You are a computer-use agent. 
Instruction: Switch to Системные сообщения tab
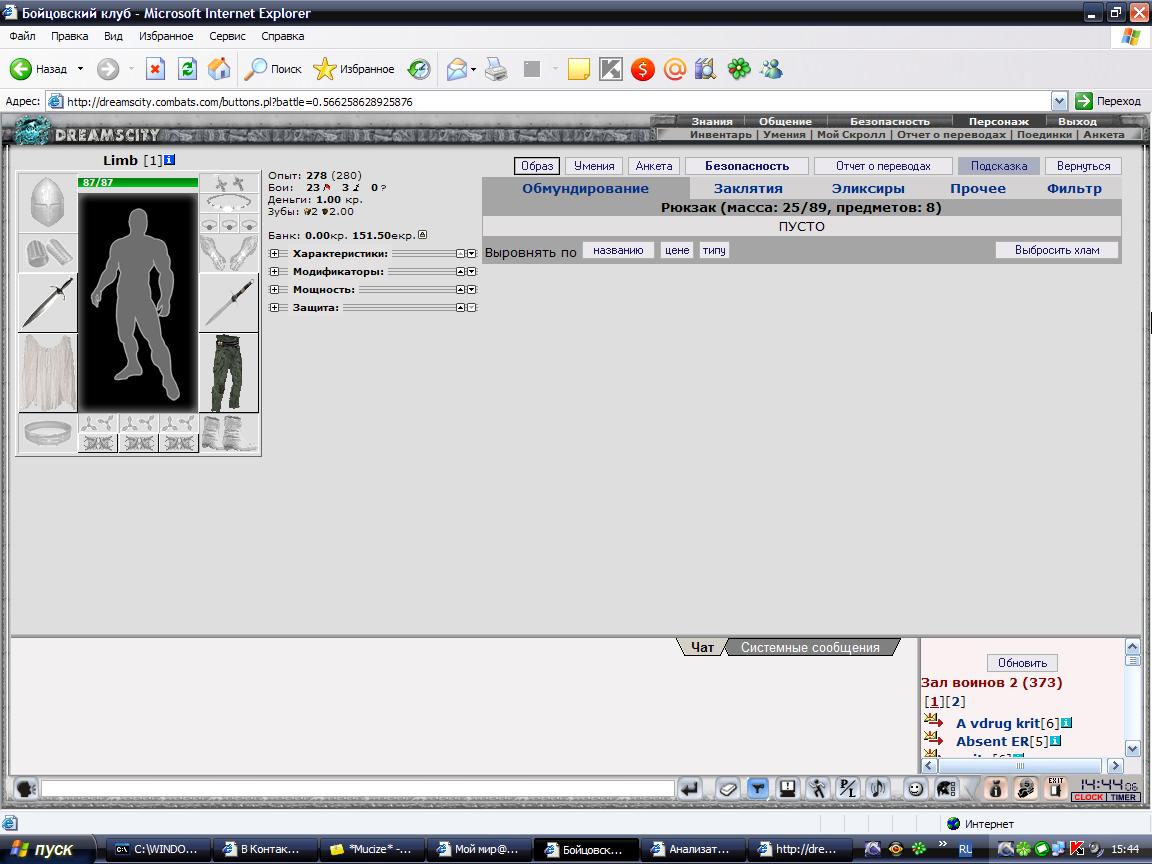(810, 647)
